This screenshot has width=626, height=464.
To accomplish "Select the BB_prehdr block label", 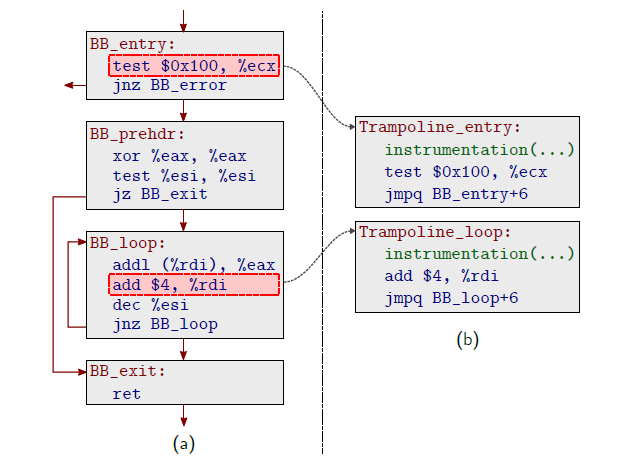I will coord(138,134).
